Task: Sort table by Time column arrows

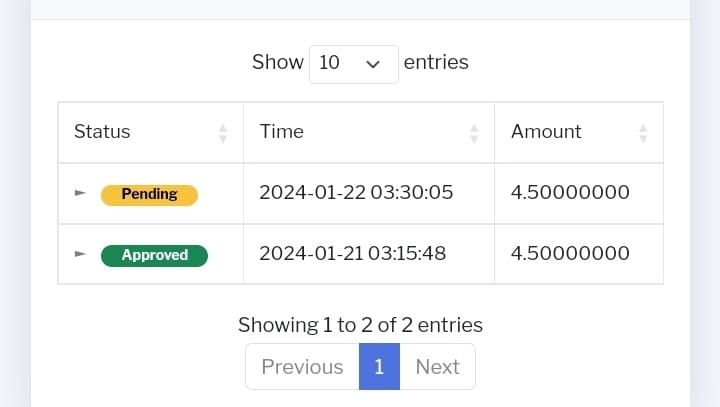Action: tap(474, 134)
